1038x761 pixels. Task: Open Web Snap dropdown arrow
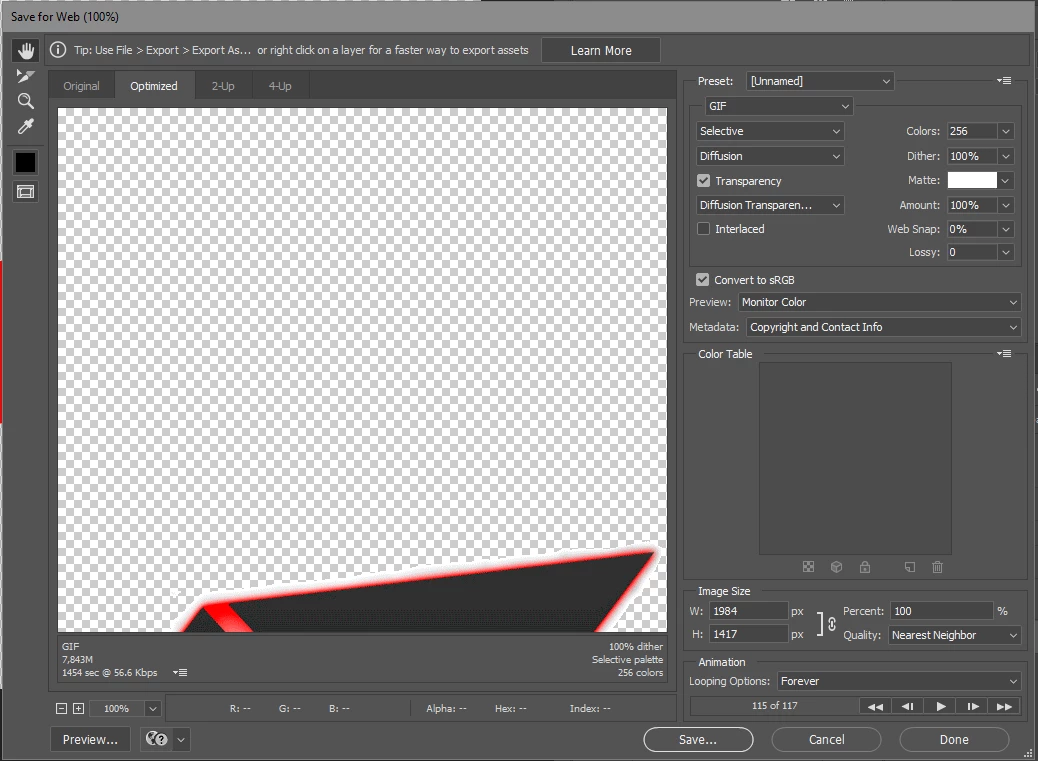tap(1006, 229)
